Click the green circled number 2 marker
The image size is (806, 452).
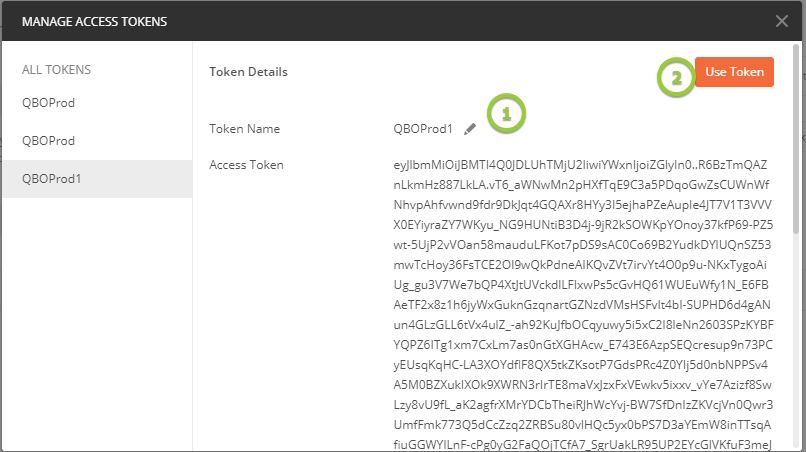[676, 79]
